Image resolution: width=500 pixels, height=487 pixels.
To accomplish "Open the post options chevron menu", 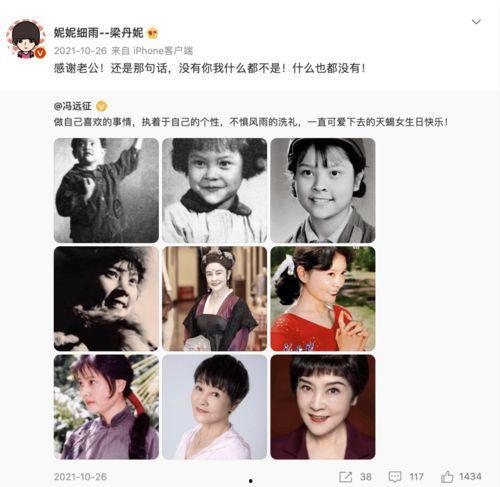I will [476, 22].
